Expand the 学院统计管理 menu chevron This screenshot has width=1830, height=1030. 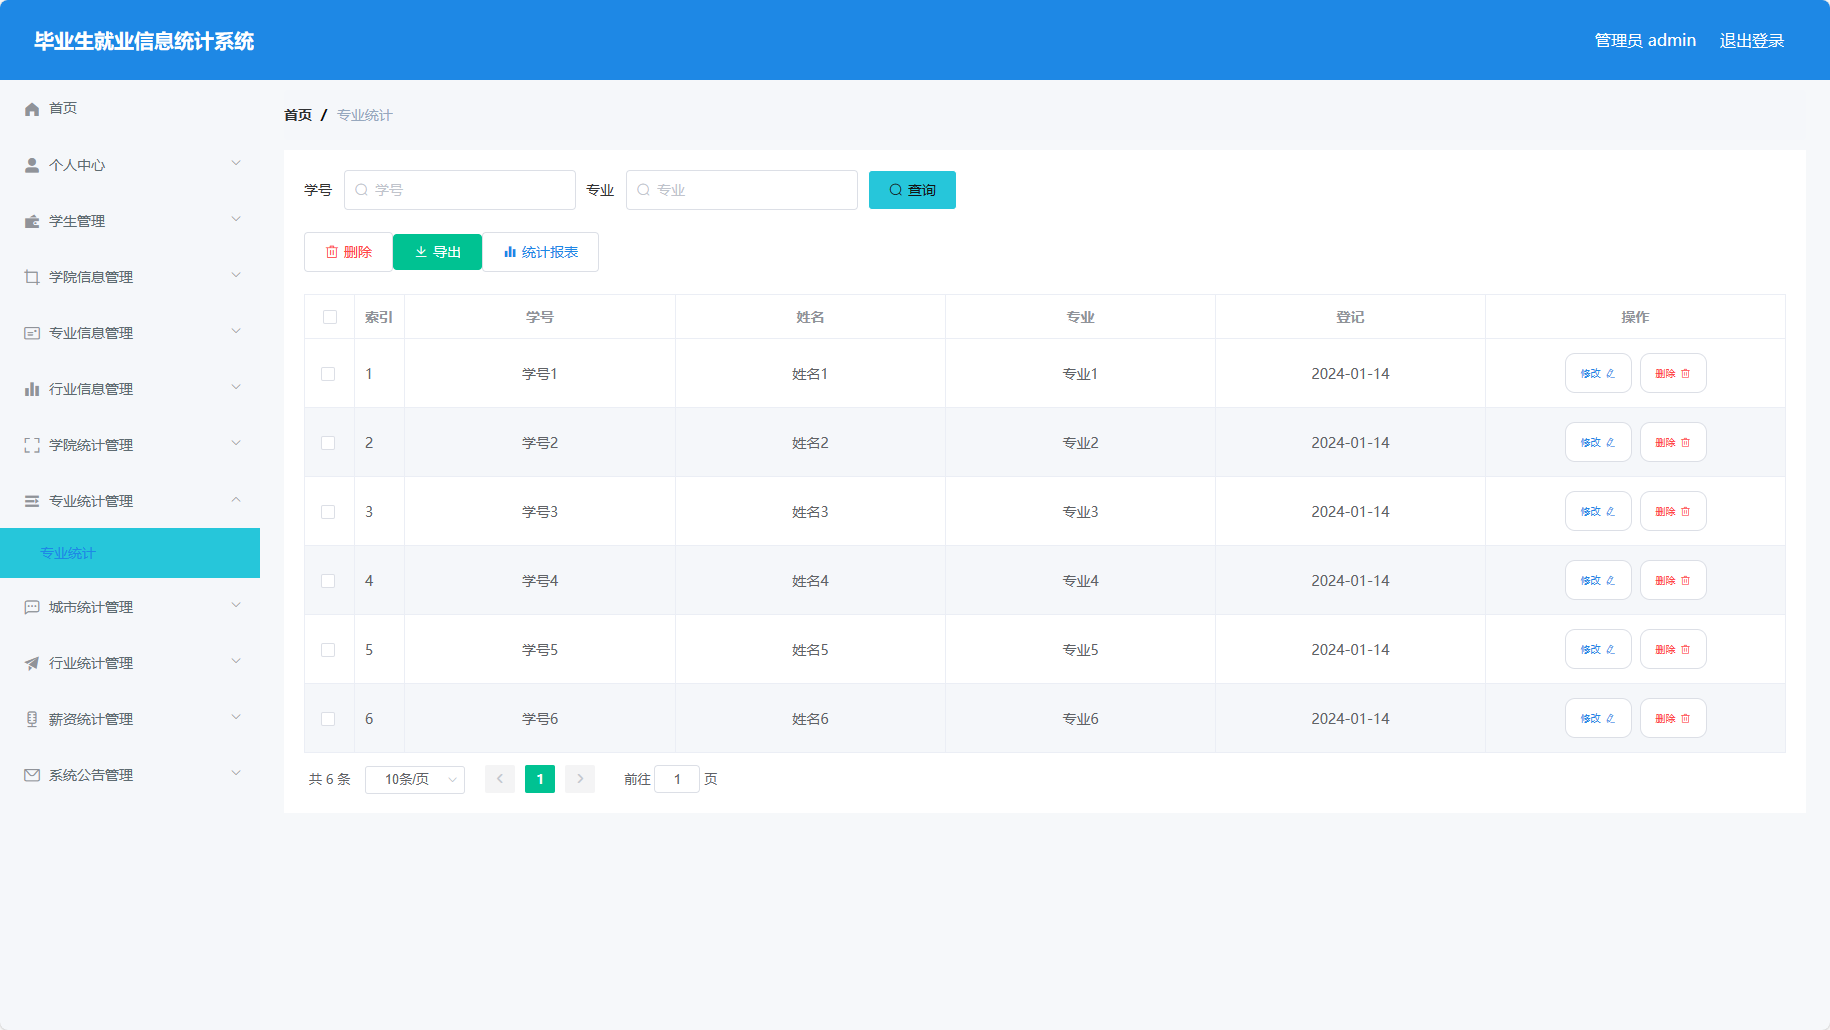tap(236, 443)
